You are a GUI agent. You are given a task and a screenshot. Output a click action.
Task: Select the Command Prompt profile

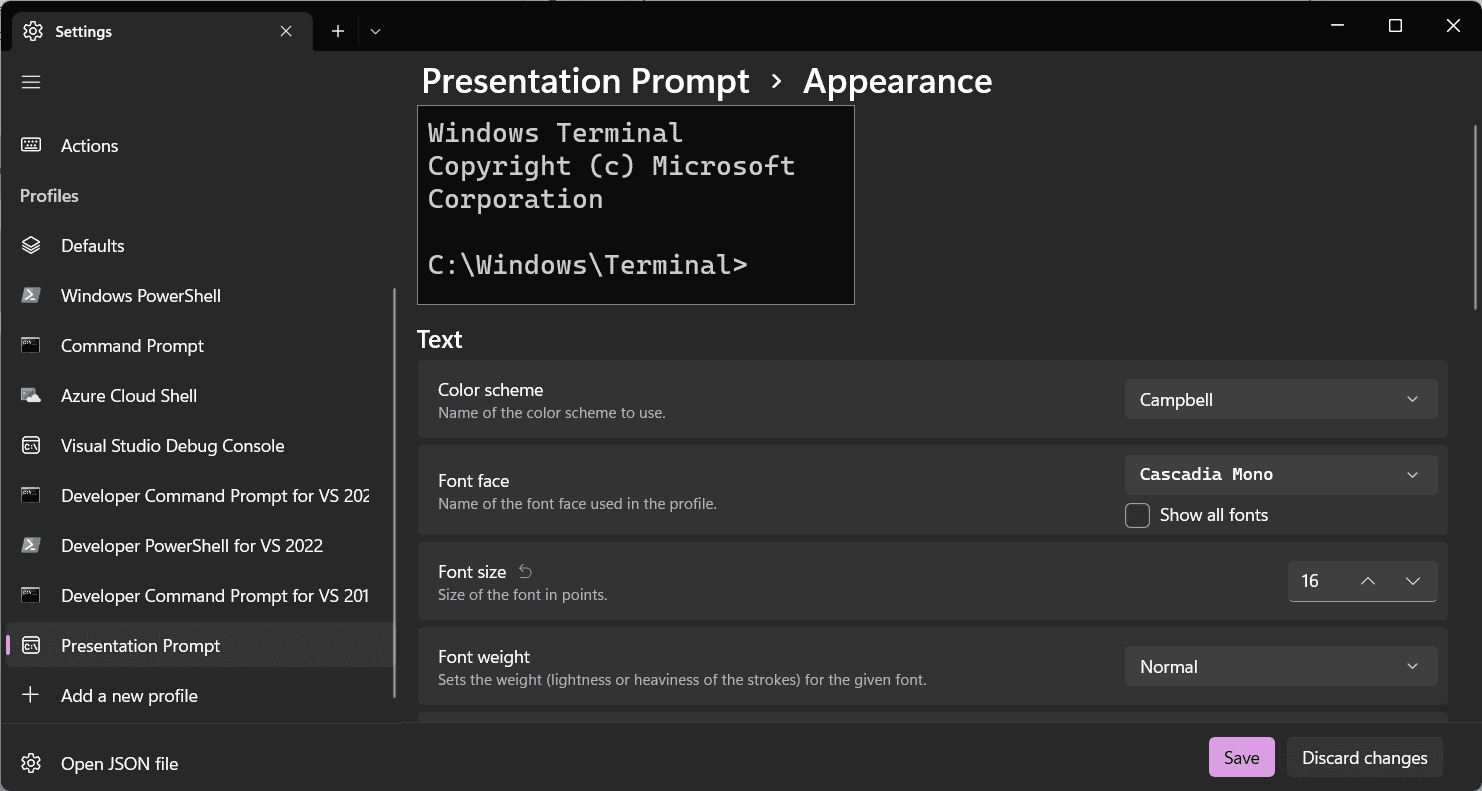tap(132, 346)
